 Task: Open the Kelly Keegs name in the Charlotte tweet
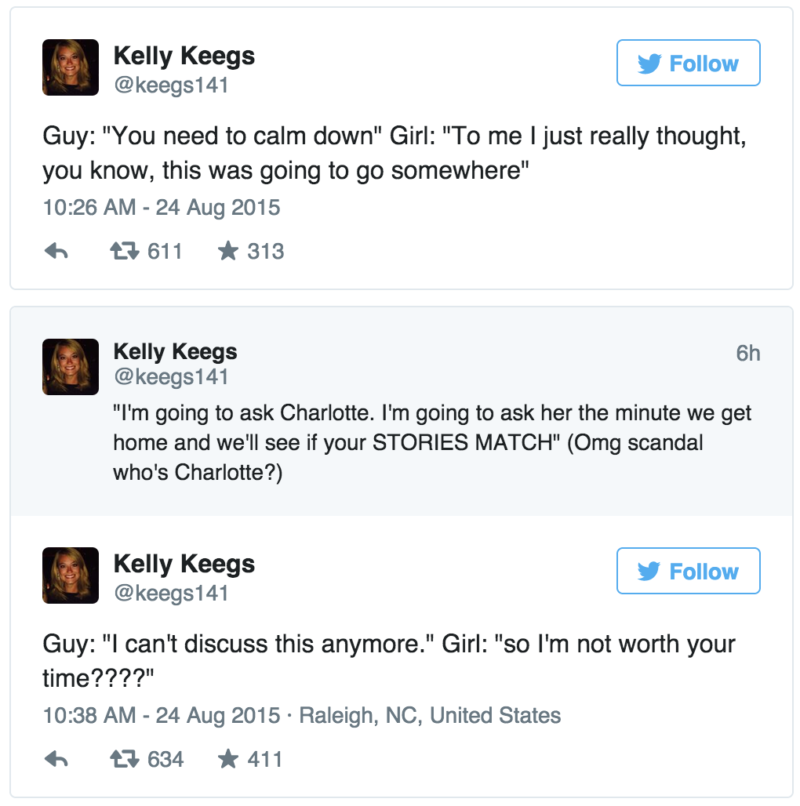[x=175, y=352]
